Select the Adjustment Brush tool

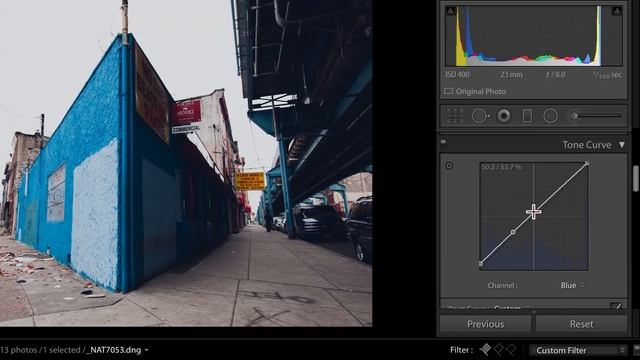click(x=596, y=116)
